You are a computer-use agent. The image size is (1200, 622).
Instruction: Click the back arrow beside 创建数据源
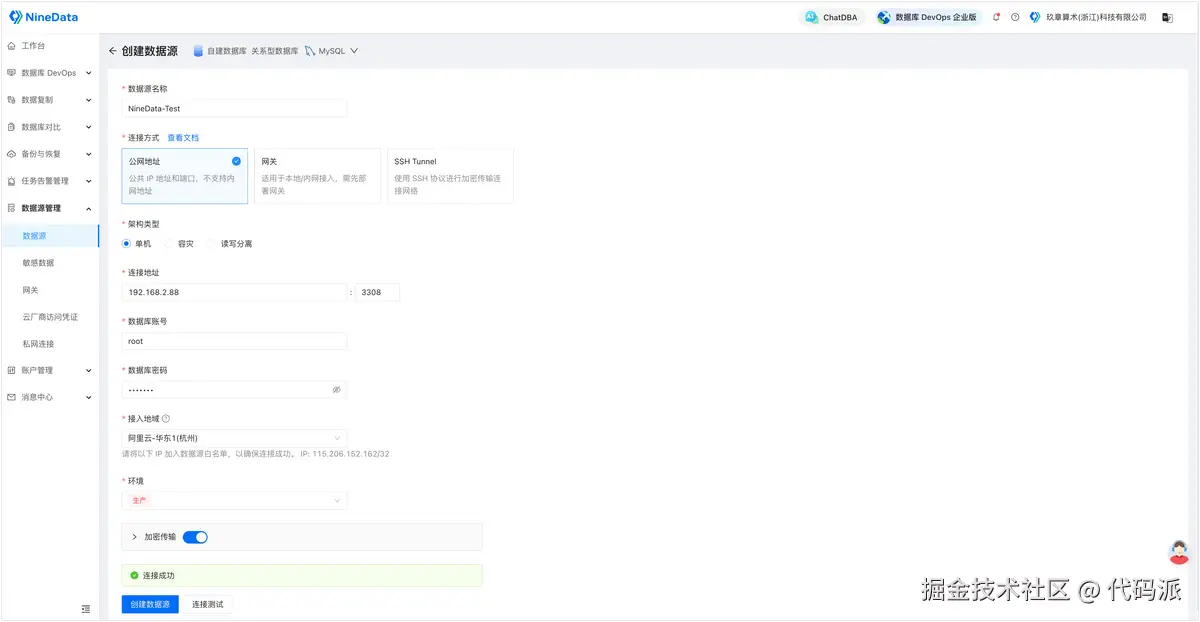(x=112, y=51)
